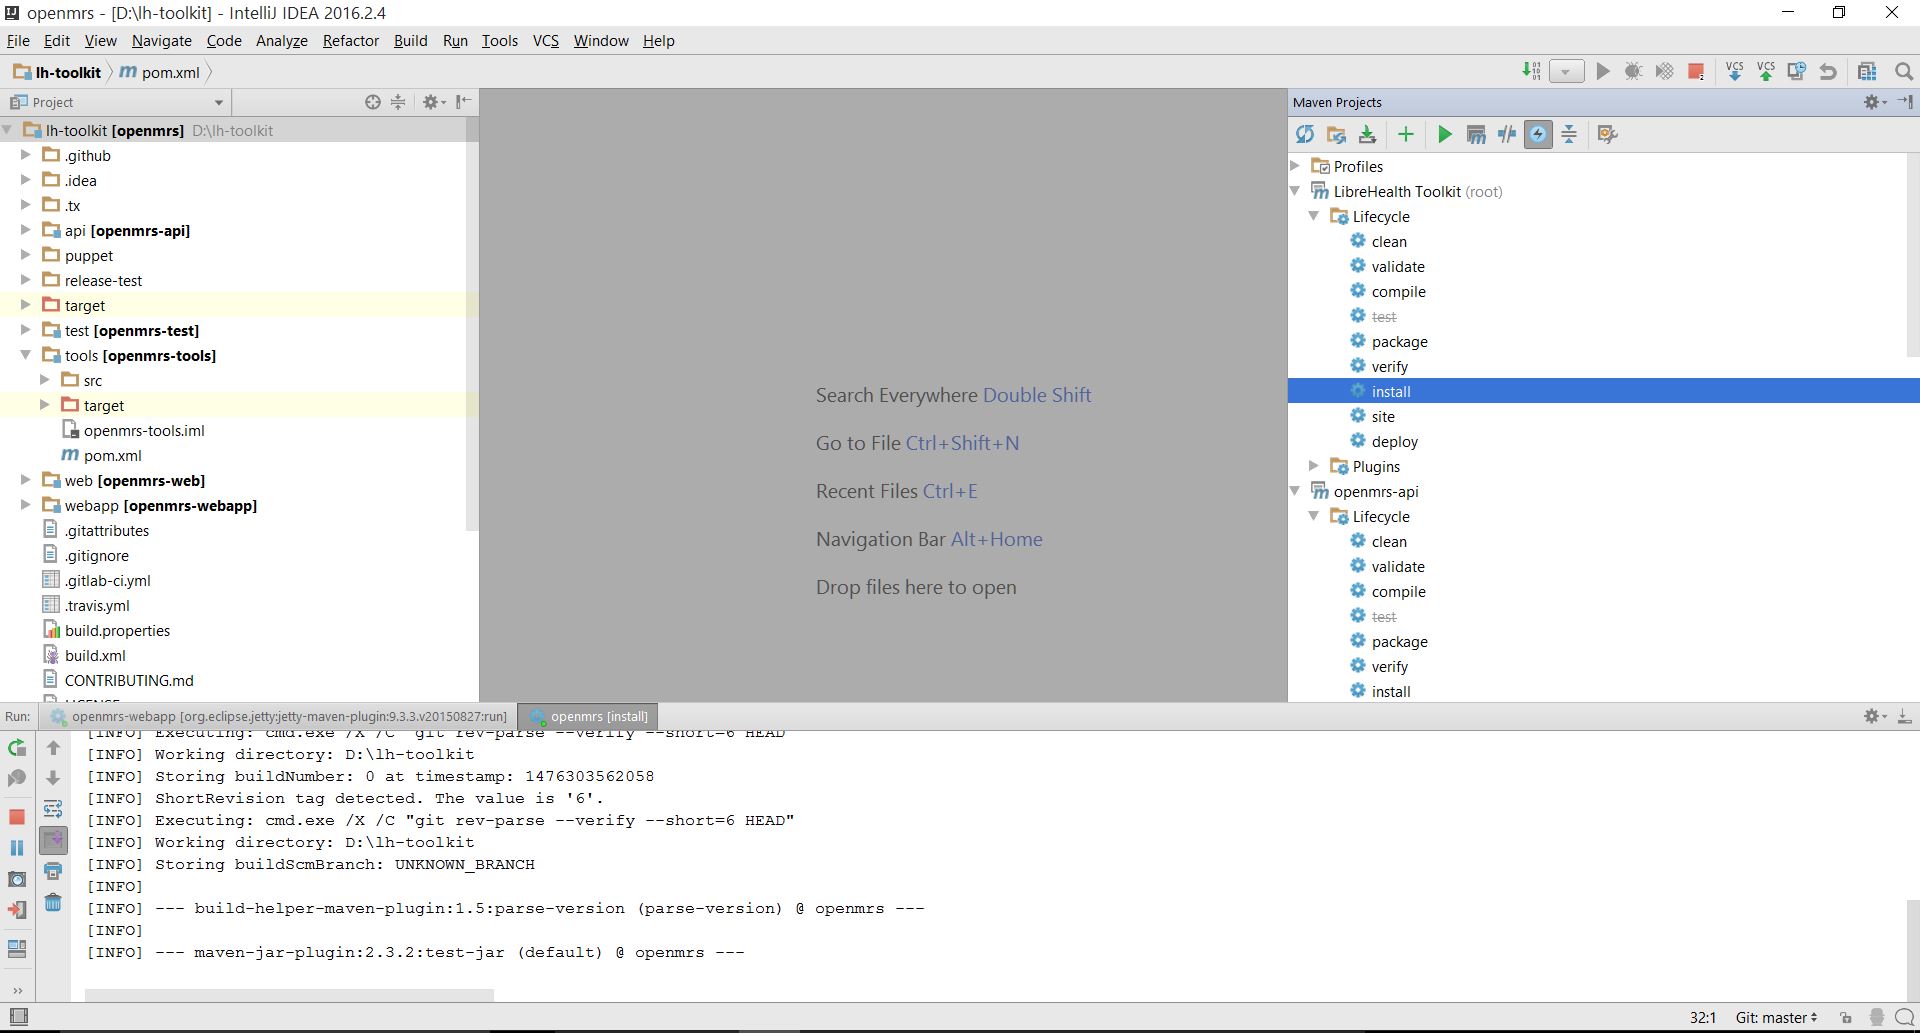
Task: Update project from VCS
Action: point(1735,71)
